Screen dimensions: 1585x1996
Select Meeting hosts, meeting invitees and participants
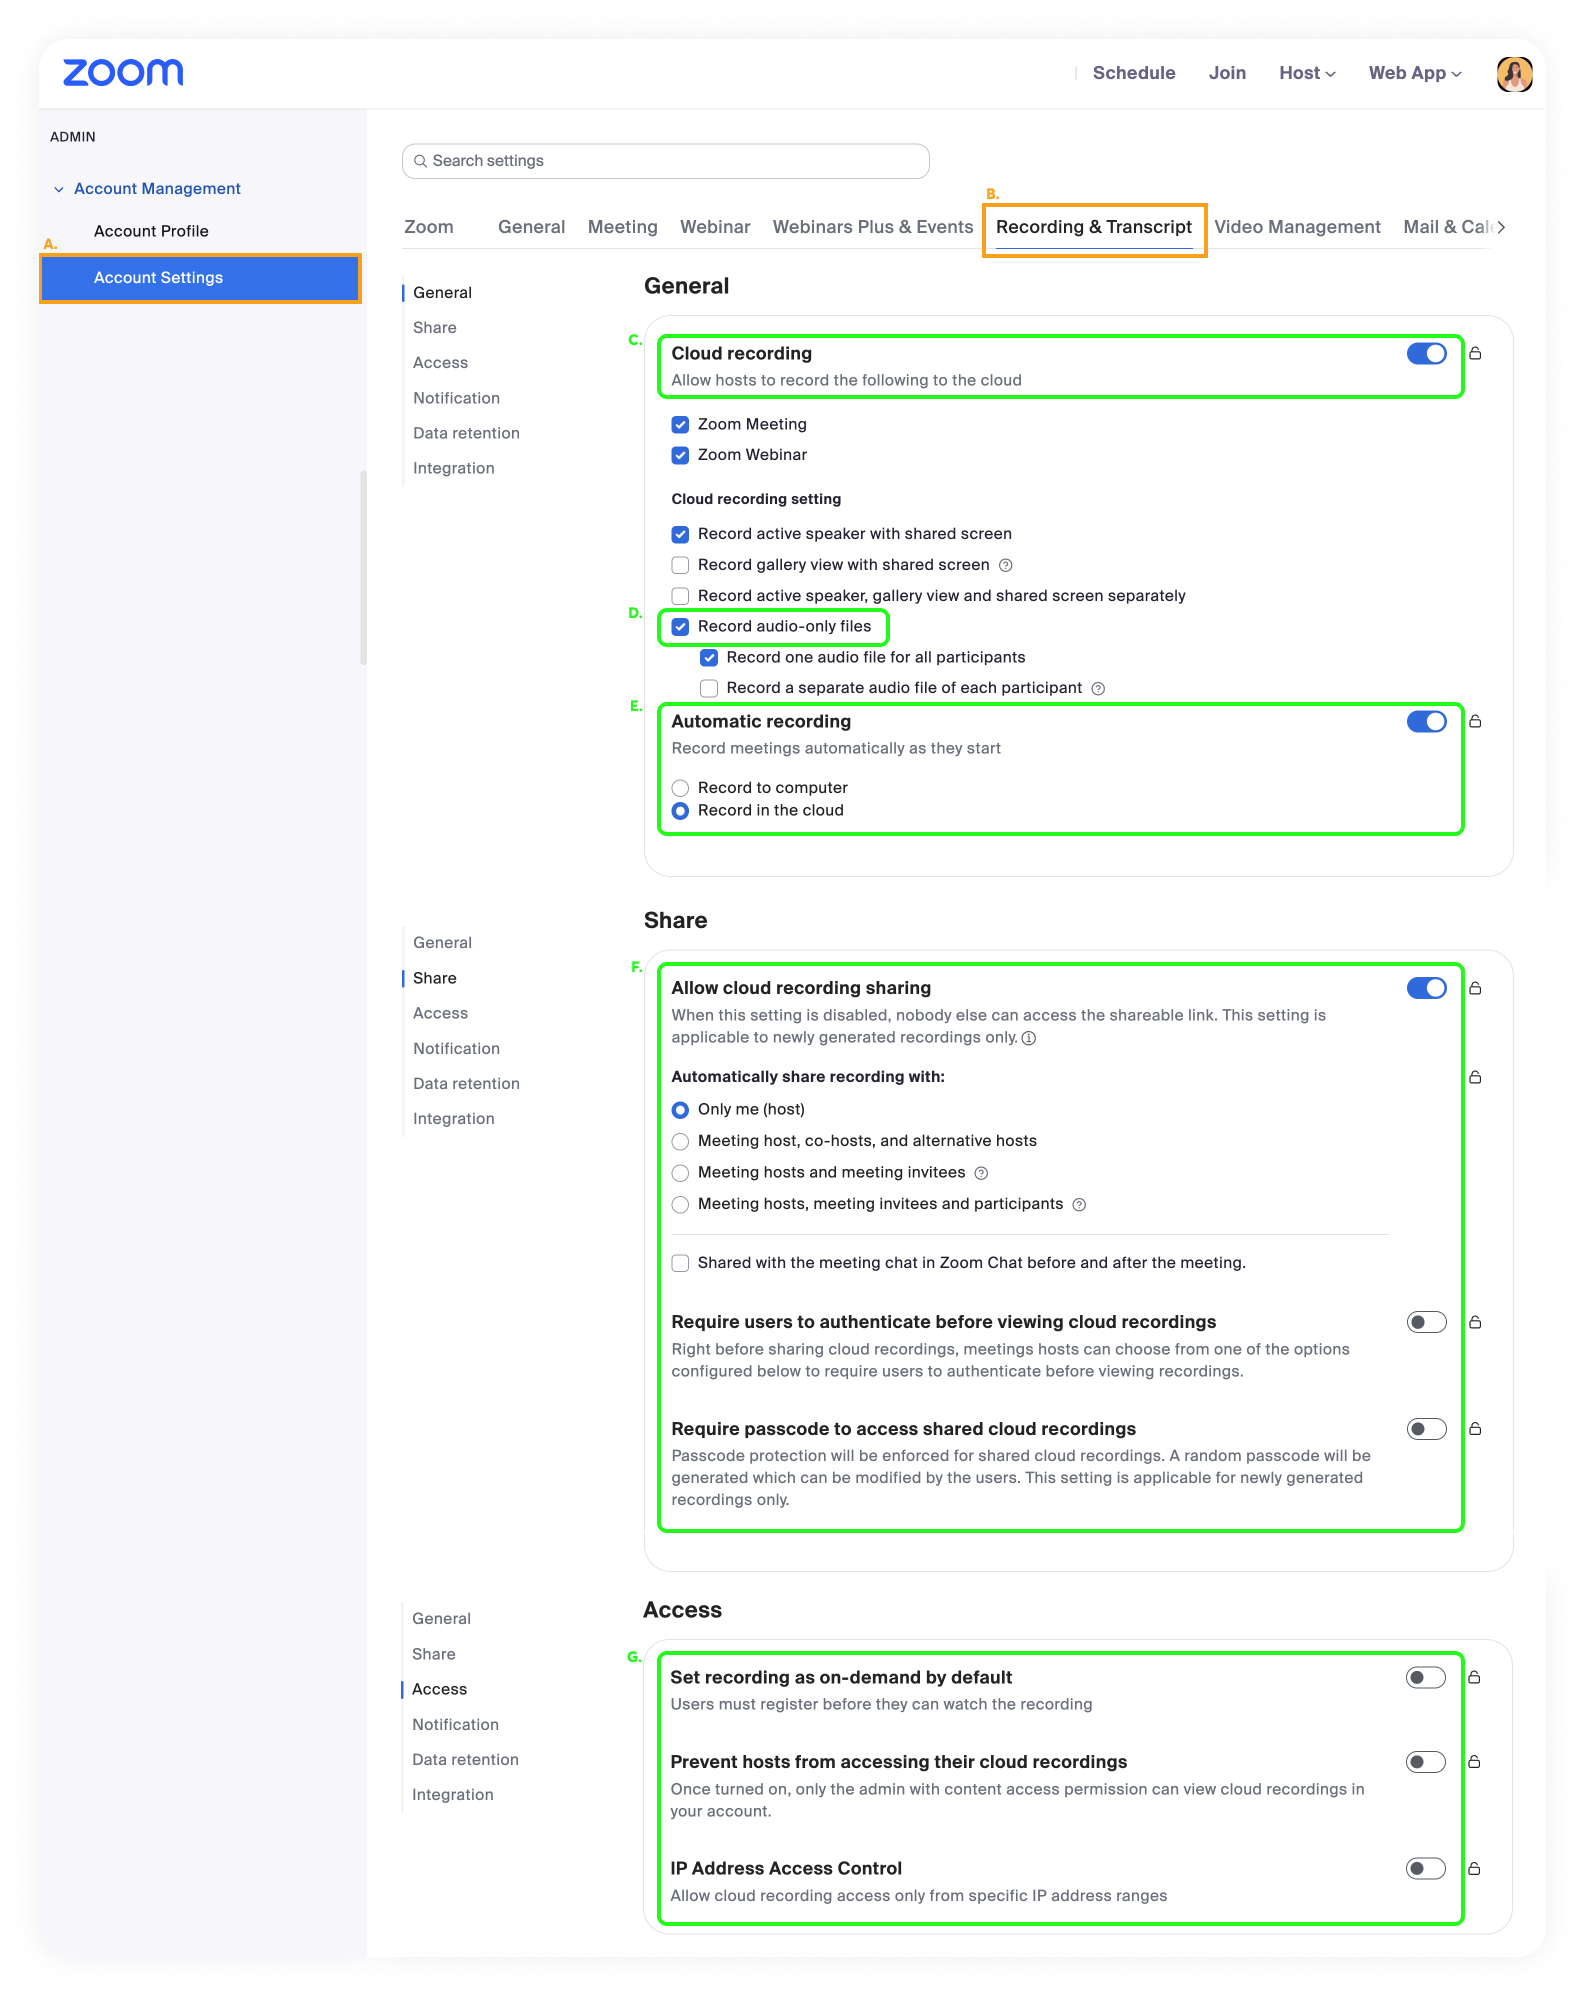click(680, 1204)
